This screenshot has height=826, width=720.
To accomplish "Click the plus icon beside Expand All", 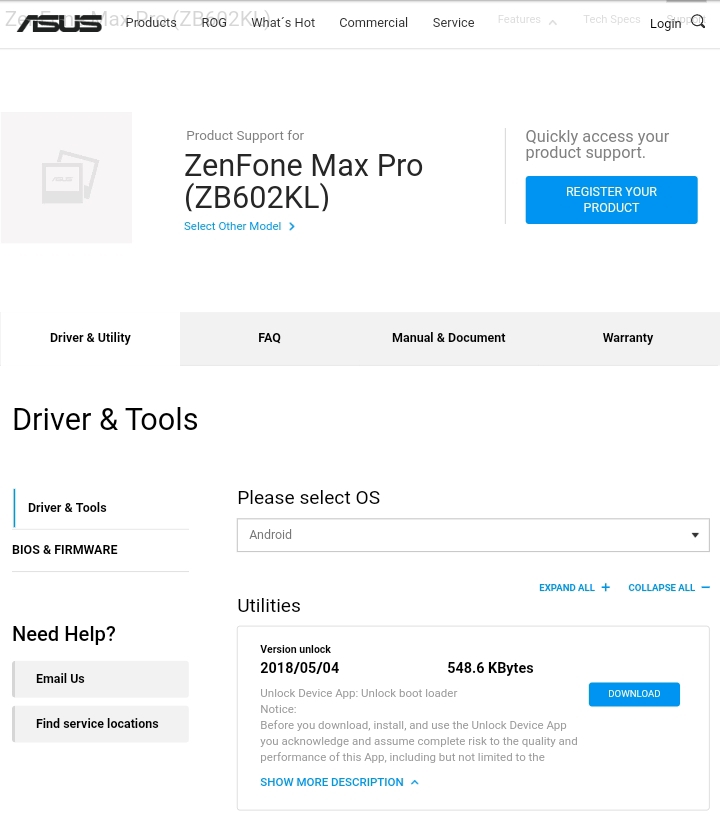I will (606, 587).
